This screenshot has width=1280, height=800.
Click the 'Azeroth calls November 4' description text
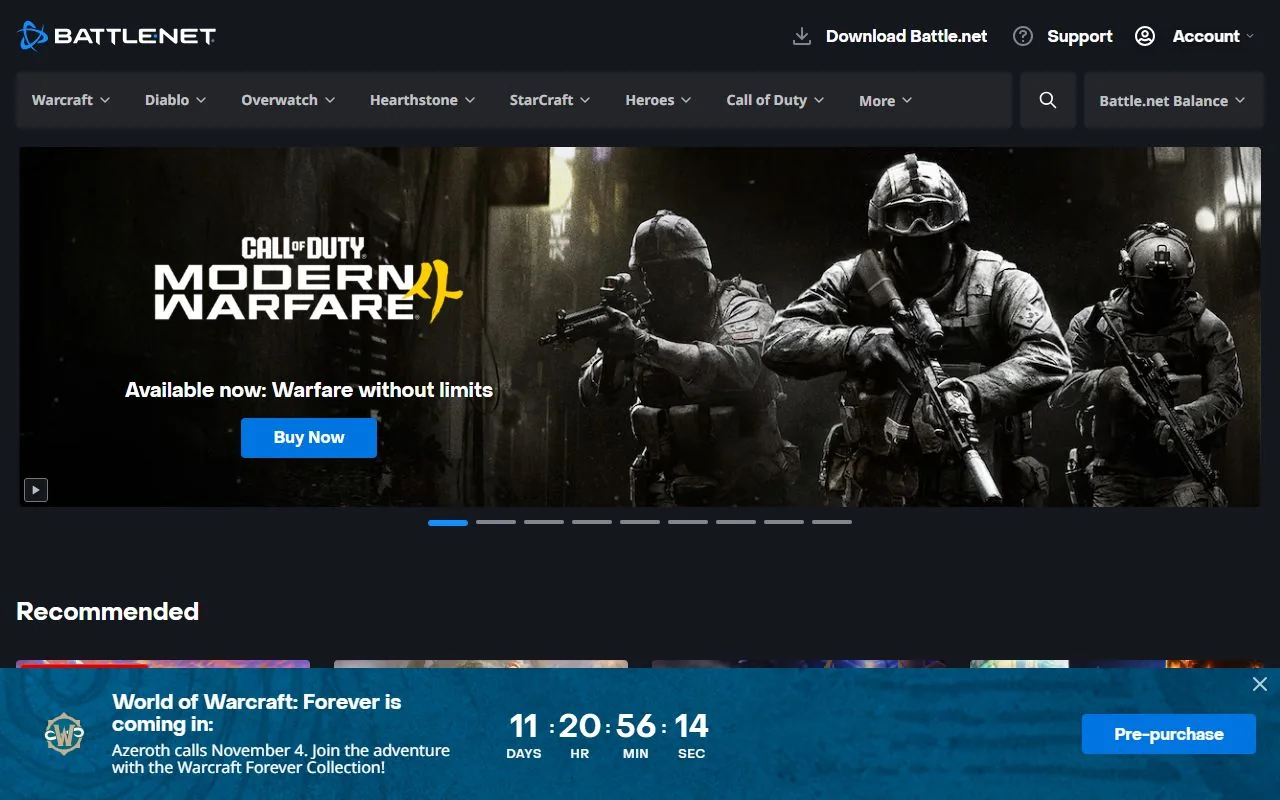coord(281,759)
